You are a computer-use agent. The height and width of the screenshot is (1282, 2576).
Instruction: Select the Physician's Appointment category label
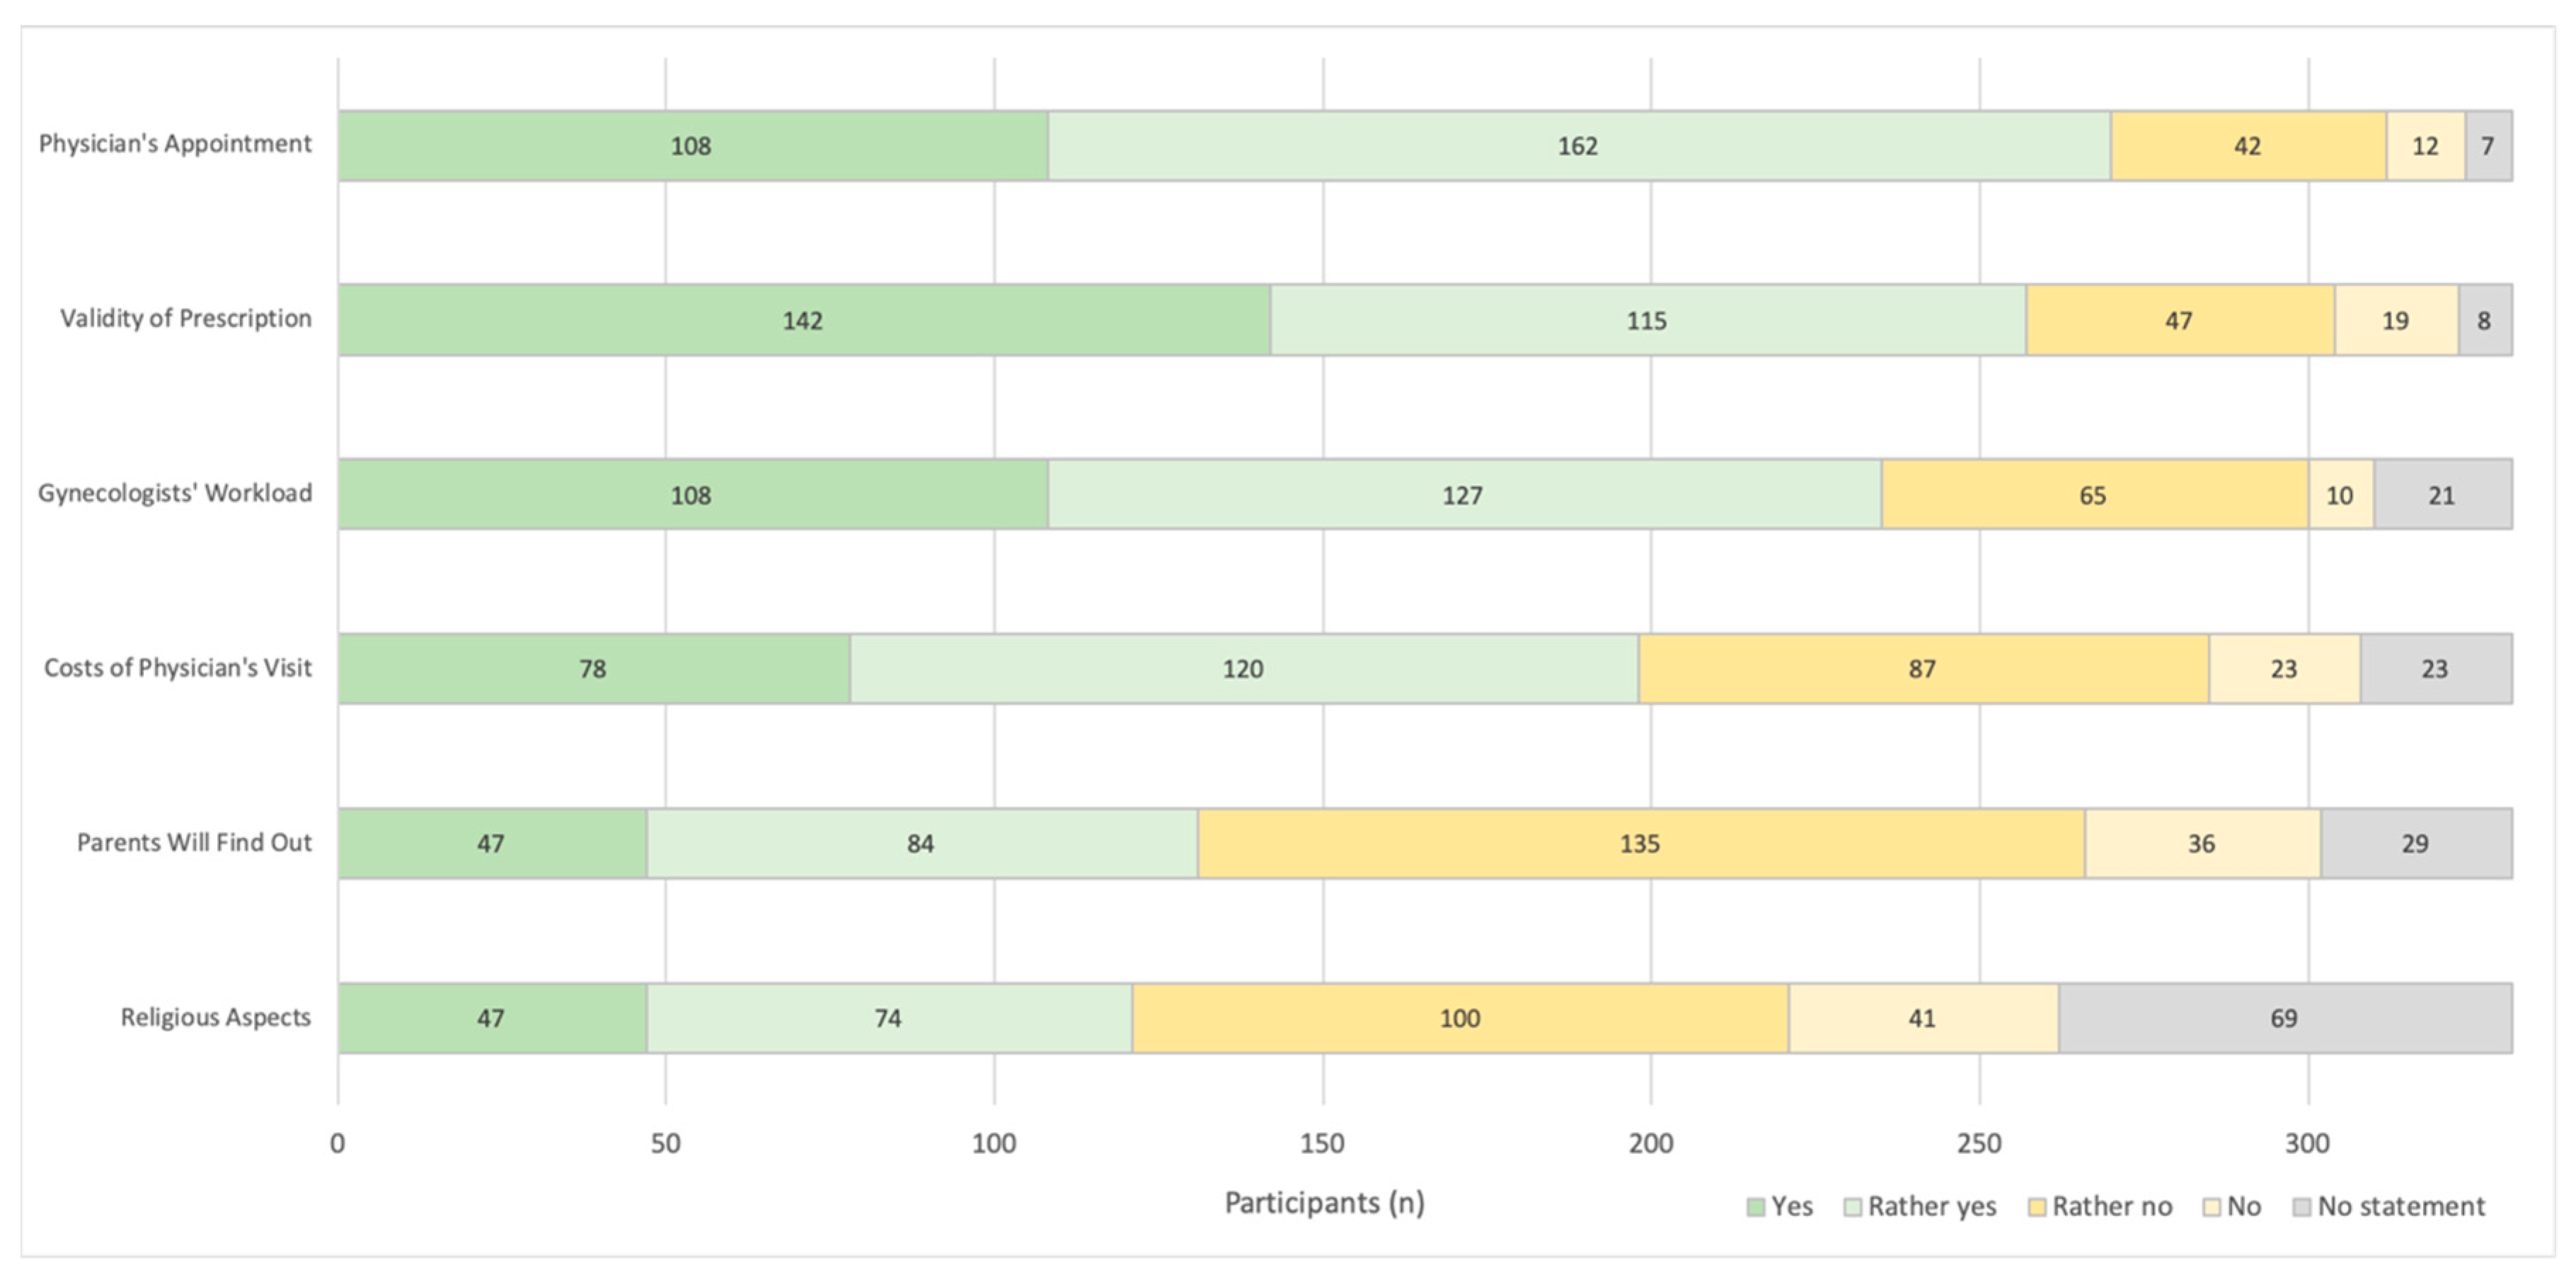(175, 144)
